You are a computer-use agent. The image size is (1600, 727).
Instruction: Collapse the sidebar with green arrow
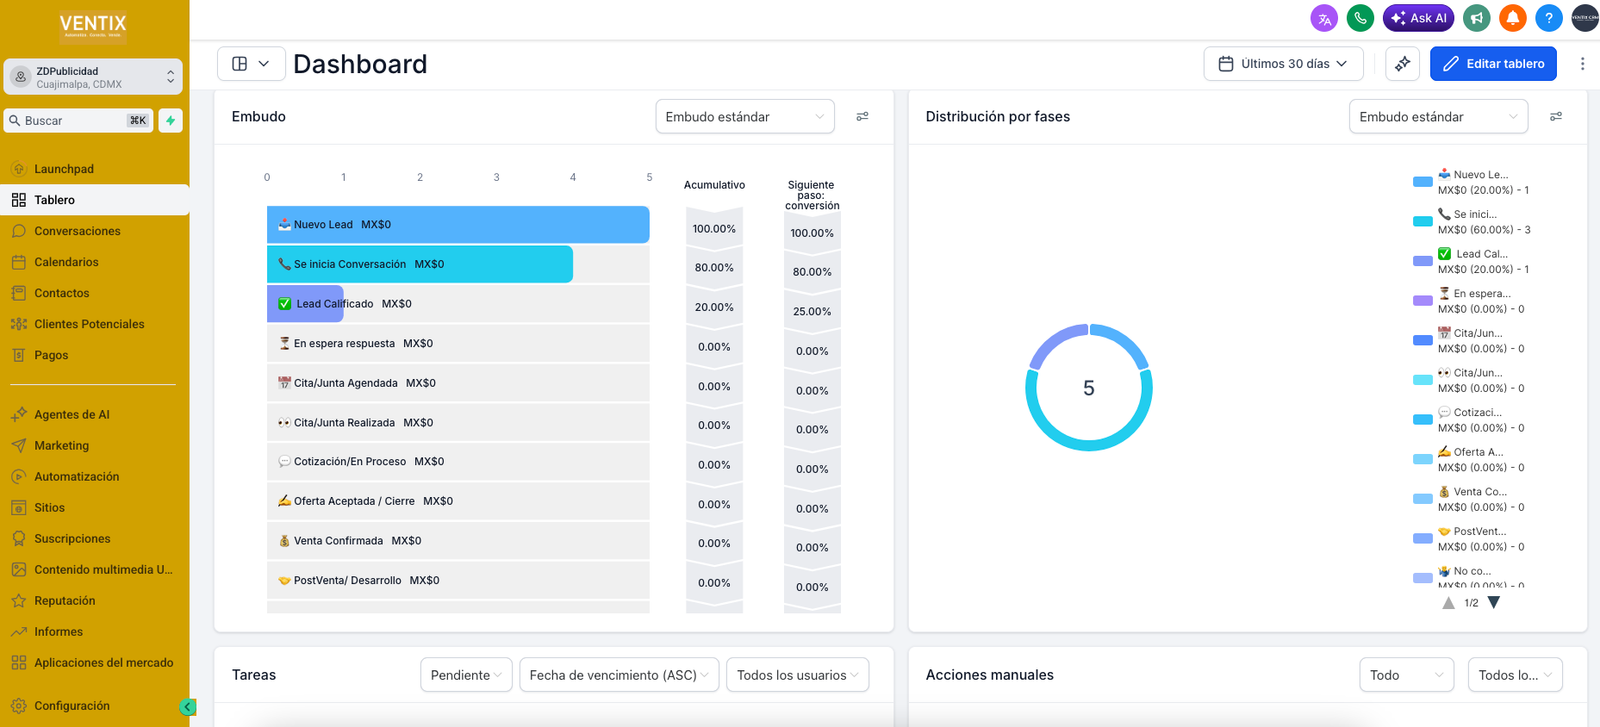pos(187,707)
